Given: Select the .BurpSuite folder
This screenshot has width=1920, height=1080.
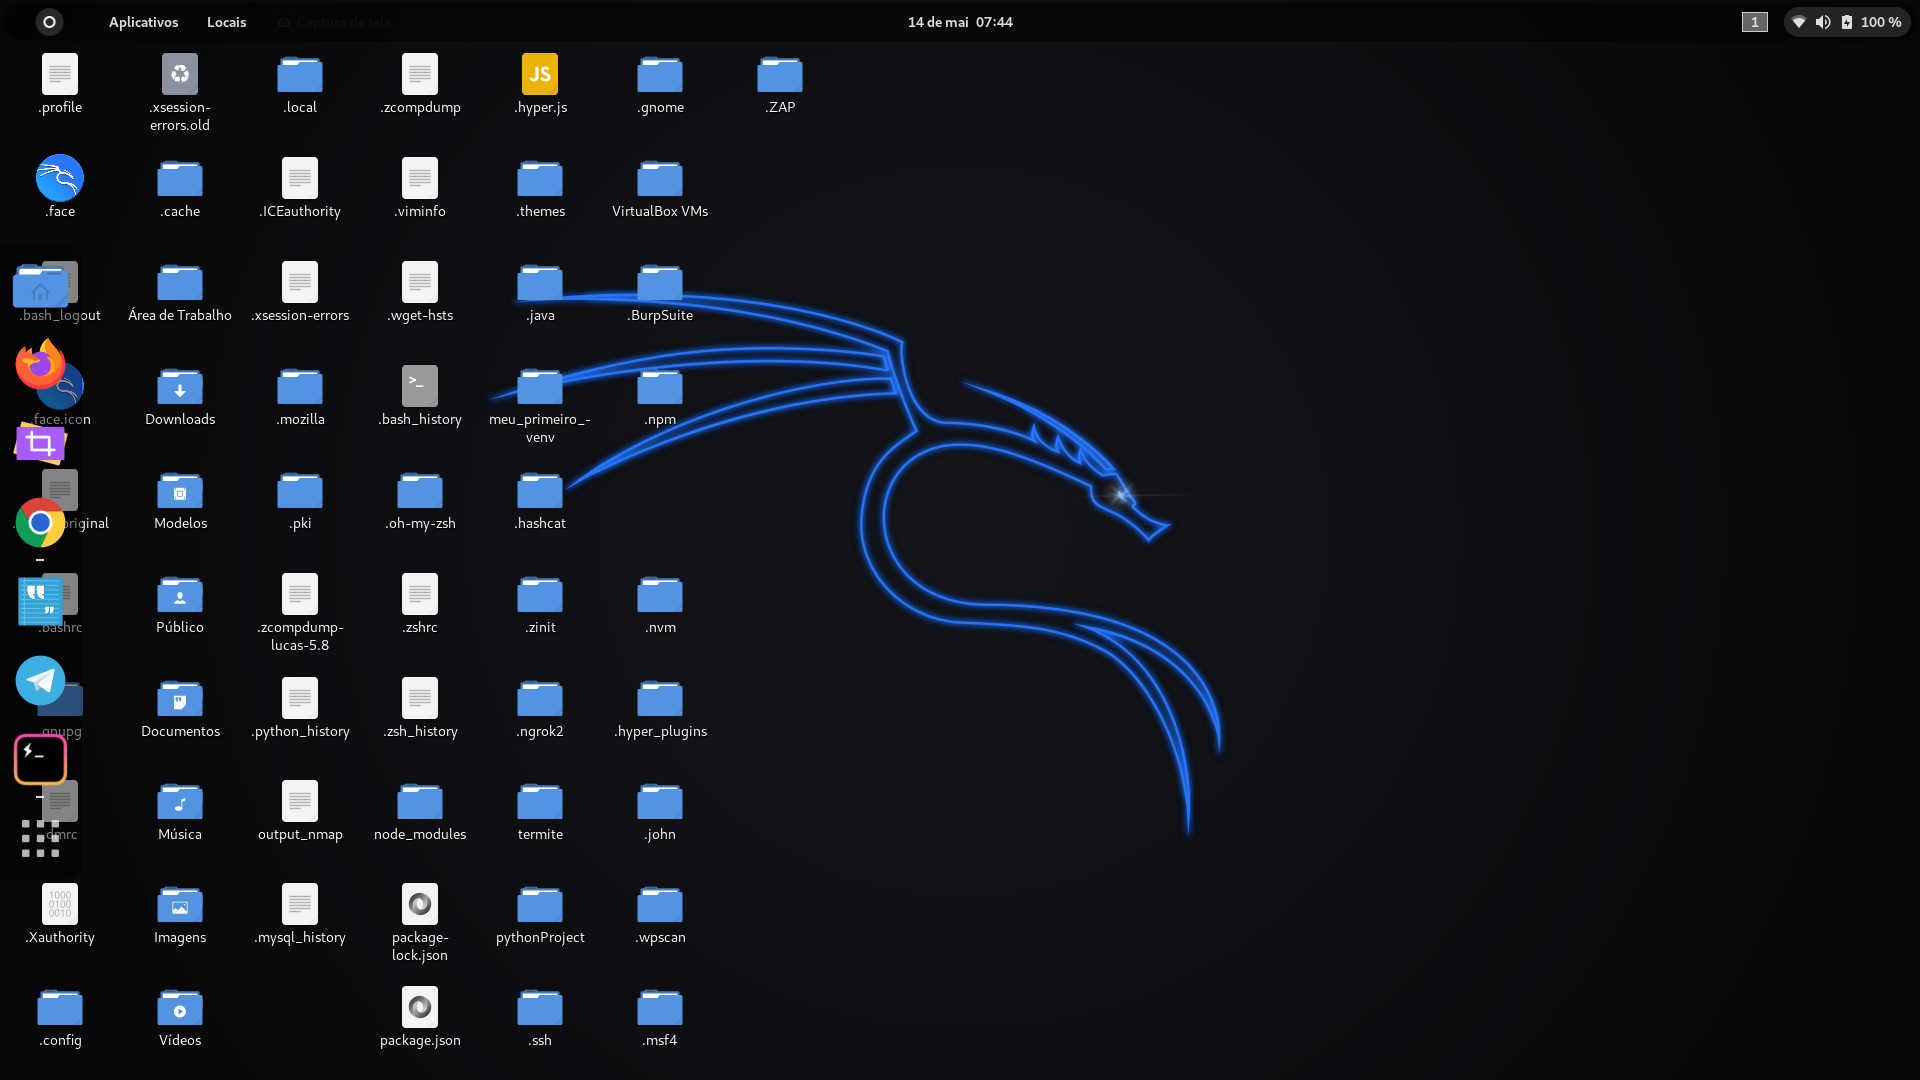Looking at the screenshot, I should tap(660, 282).
